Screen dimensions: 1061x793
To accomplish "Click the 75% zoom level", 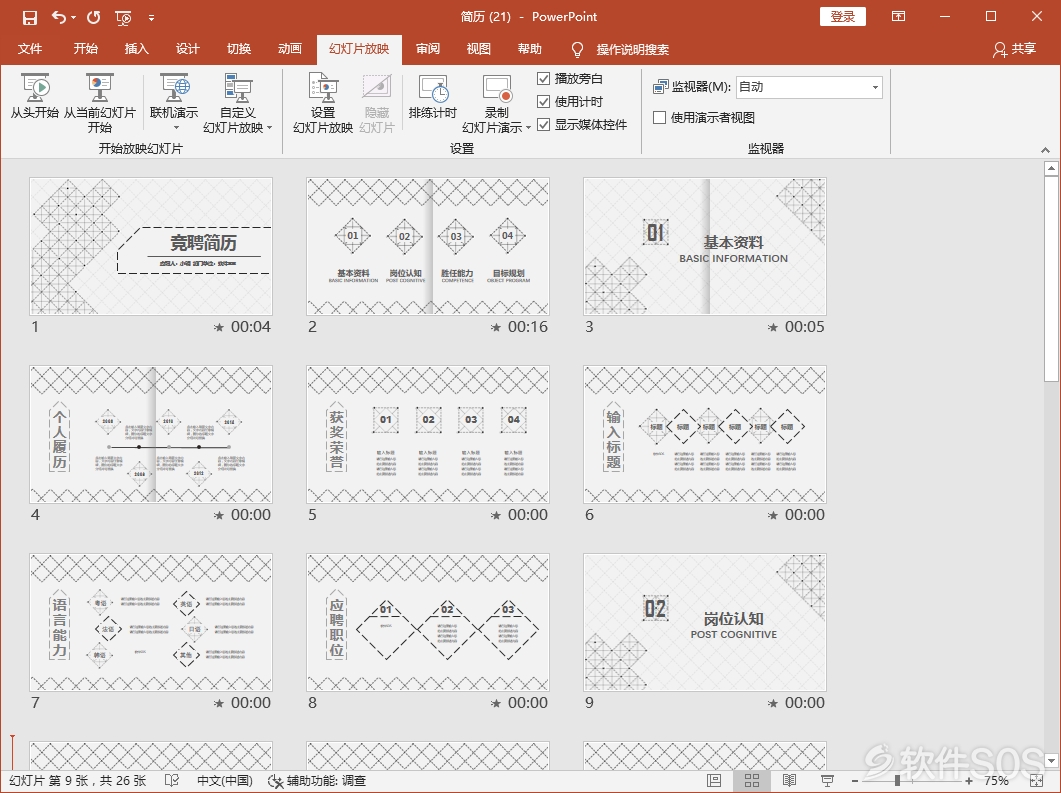I will click(996, 781).
